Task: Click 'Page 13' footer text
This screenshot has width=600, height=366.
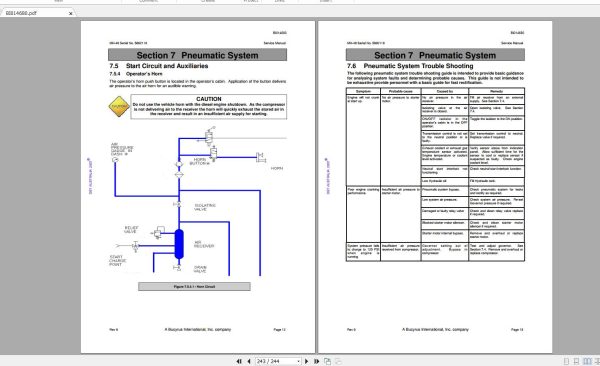Action: coord(517,330)
